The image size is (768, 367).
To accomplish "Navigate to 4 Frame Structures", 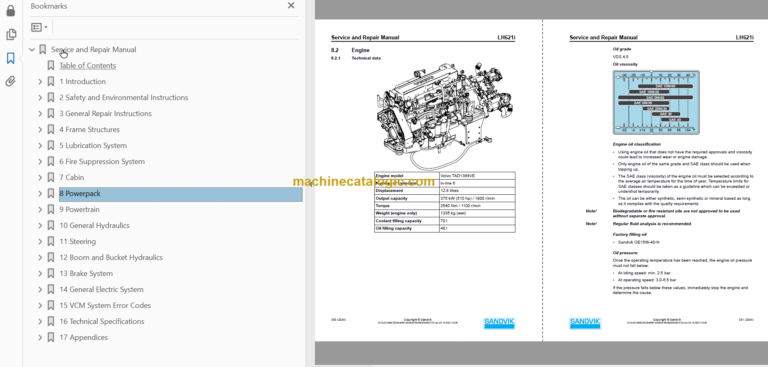I will [x=89, y=130].
